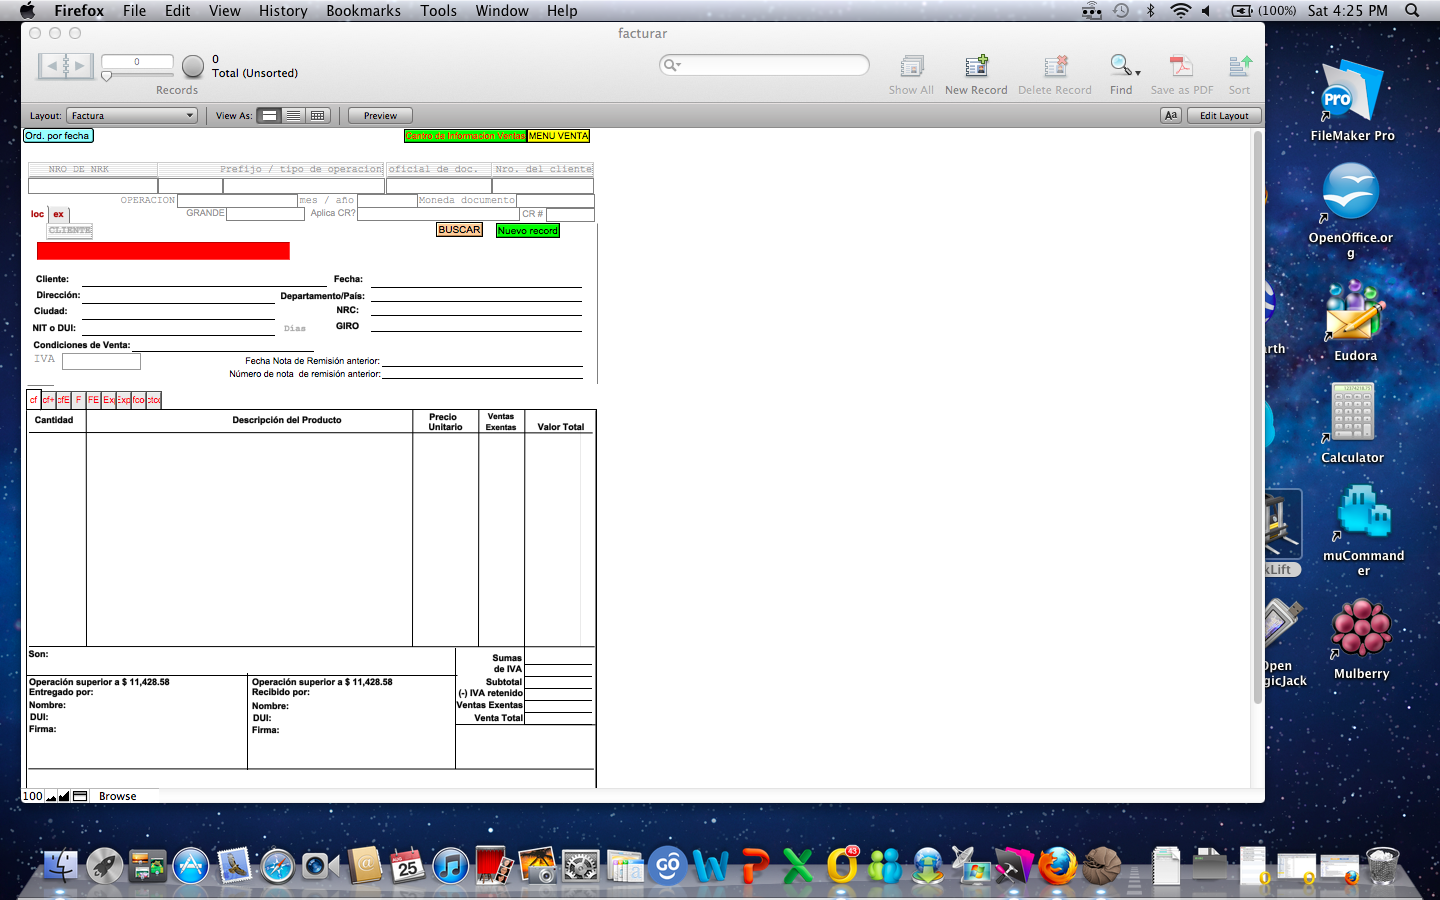
Task: Click the Find magnifier icon
Action: [1120, 66]
